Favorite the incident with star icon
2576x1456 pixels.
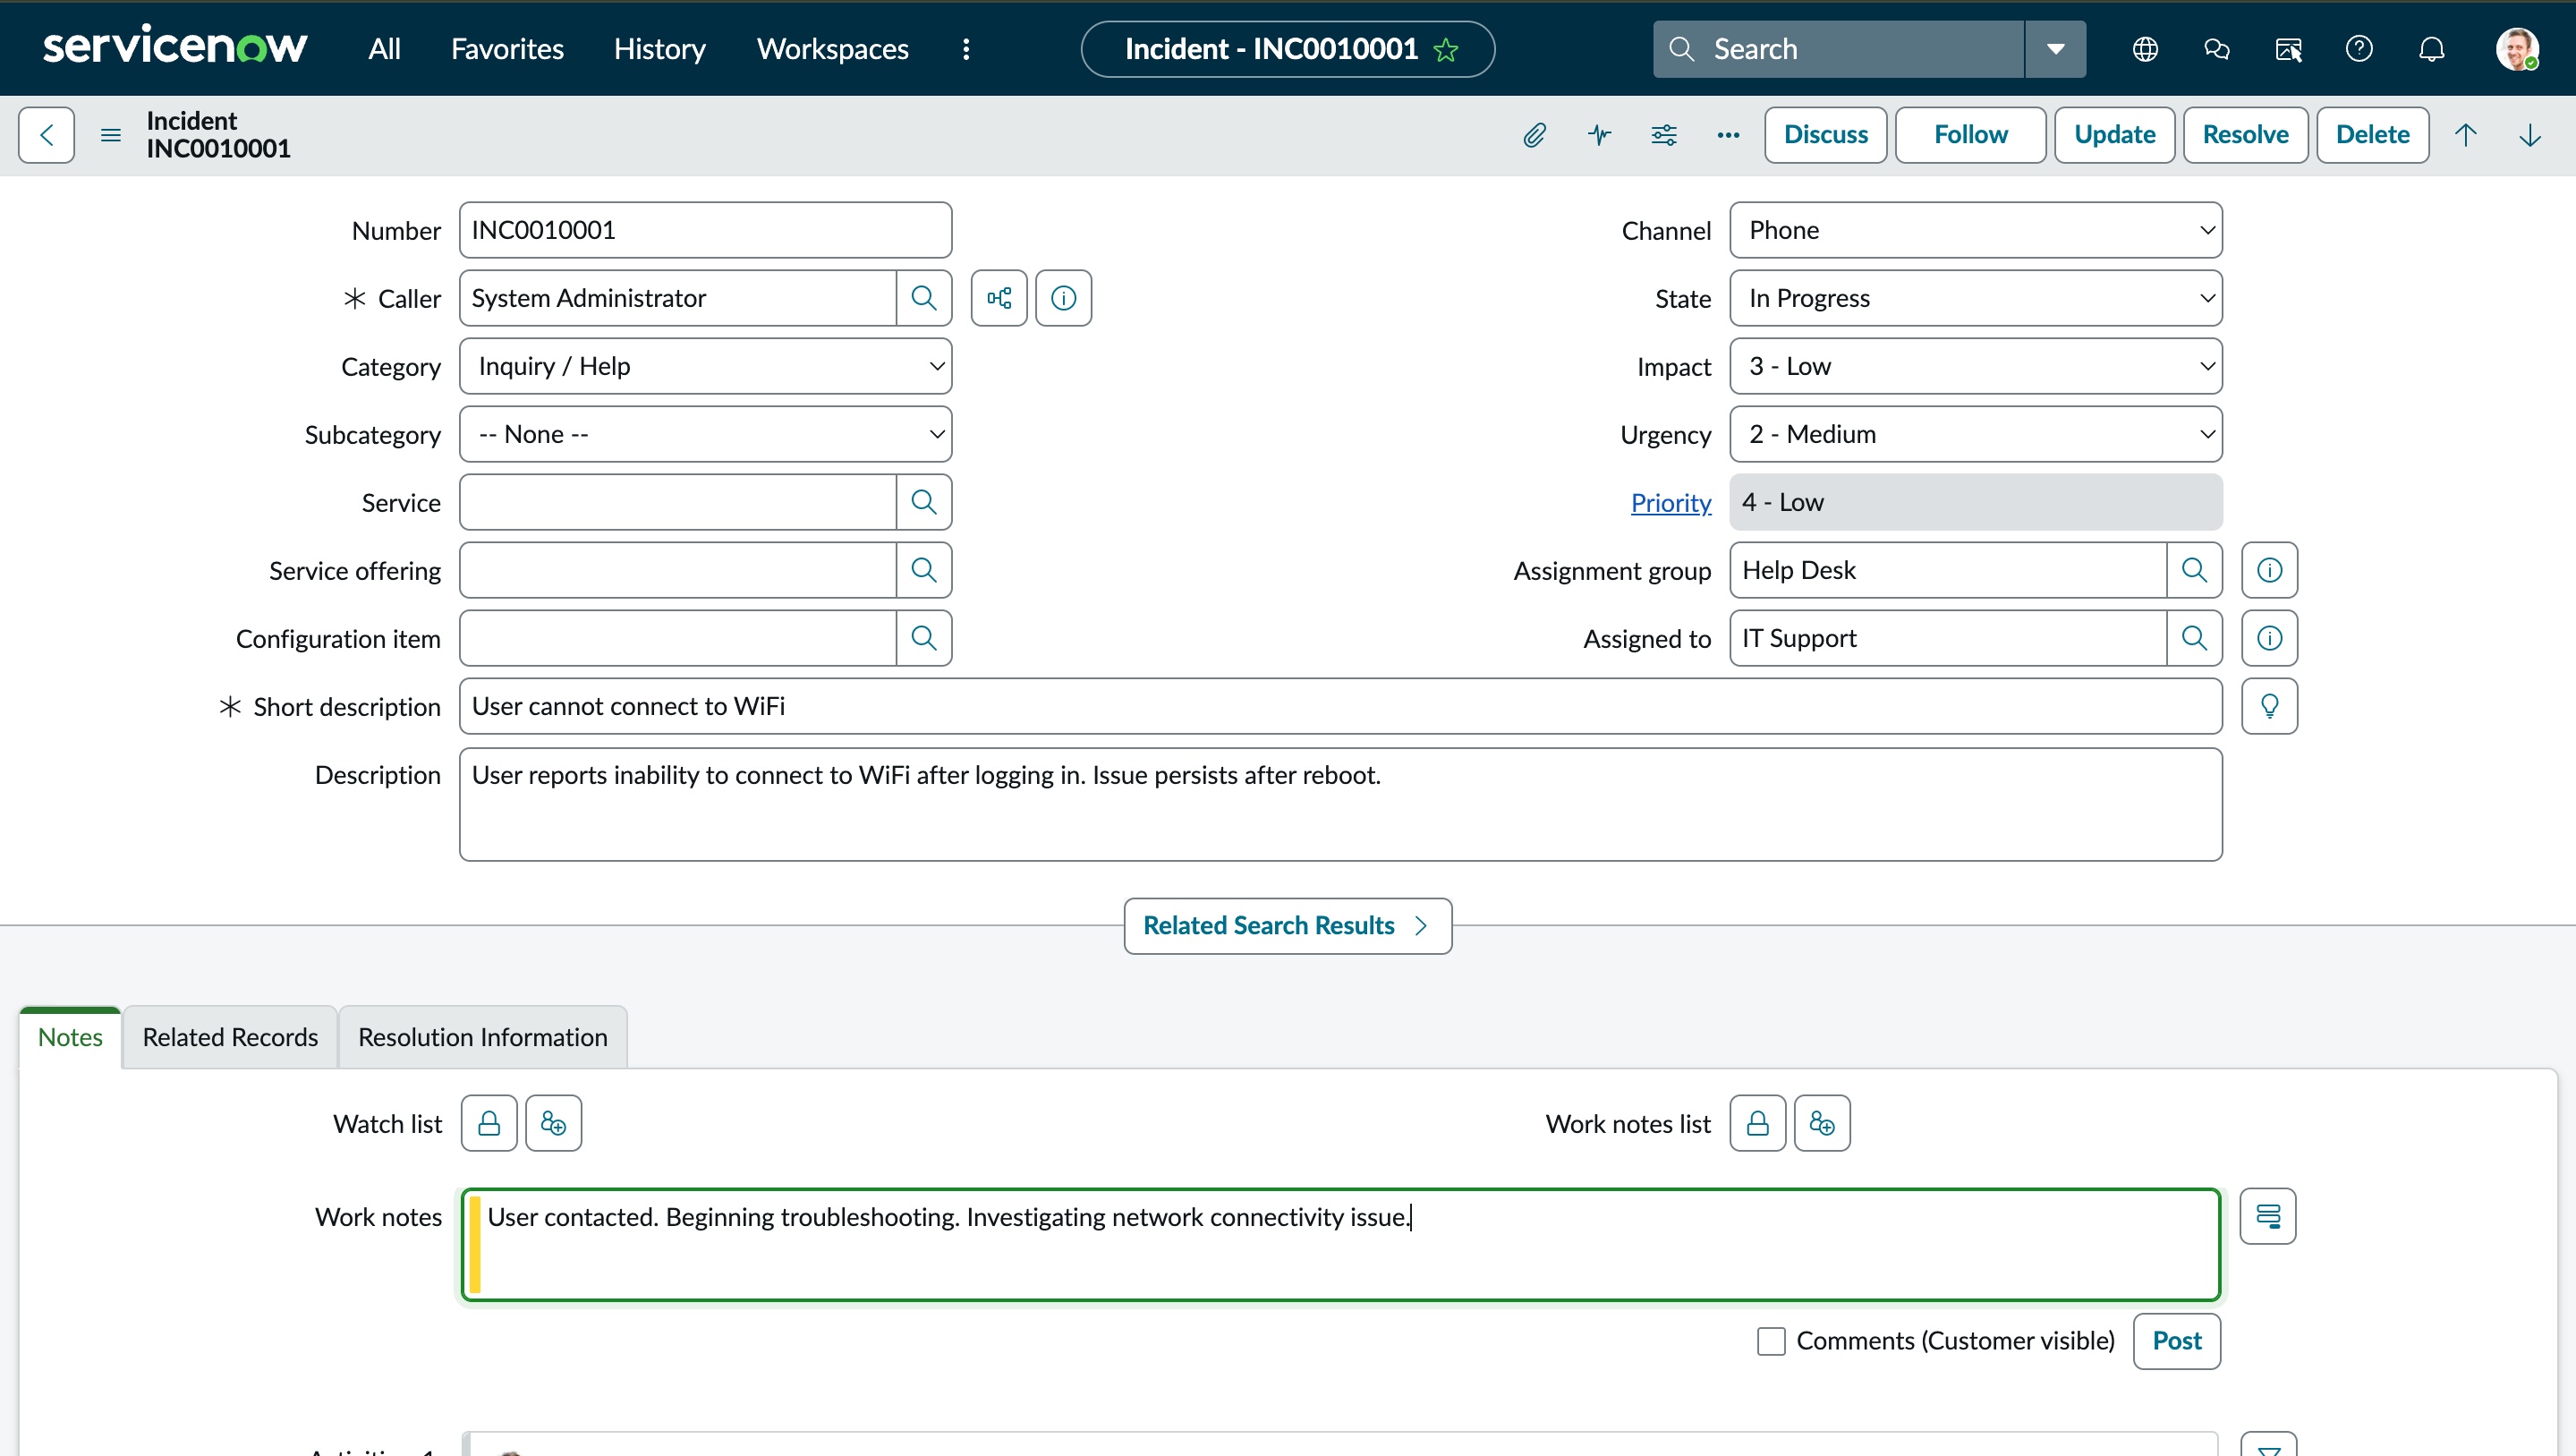[1446, 50]
